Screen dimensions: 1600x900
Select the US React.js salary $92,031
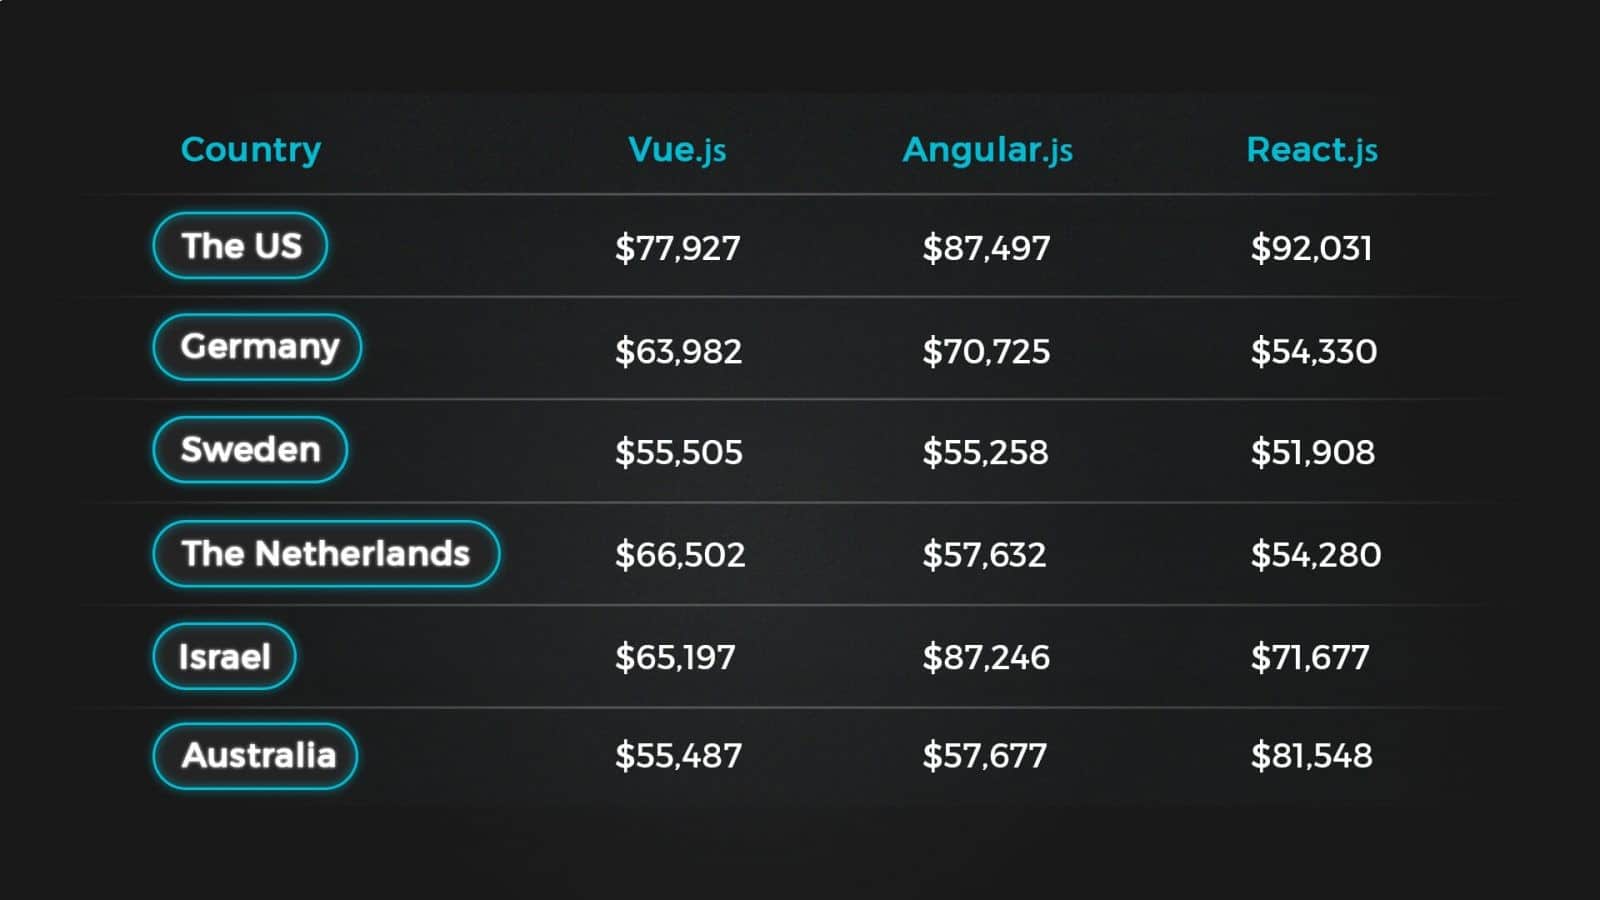click(1312, 248)
